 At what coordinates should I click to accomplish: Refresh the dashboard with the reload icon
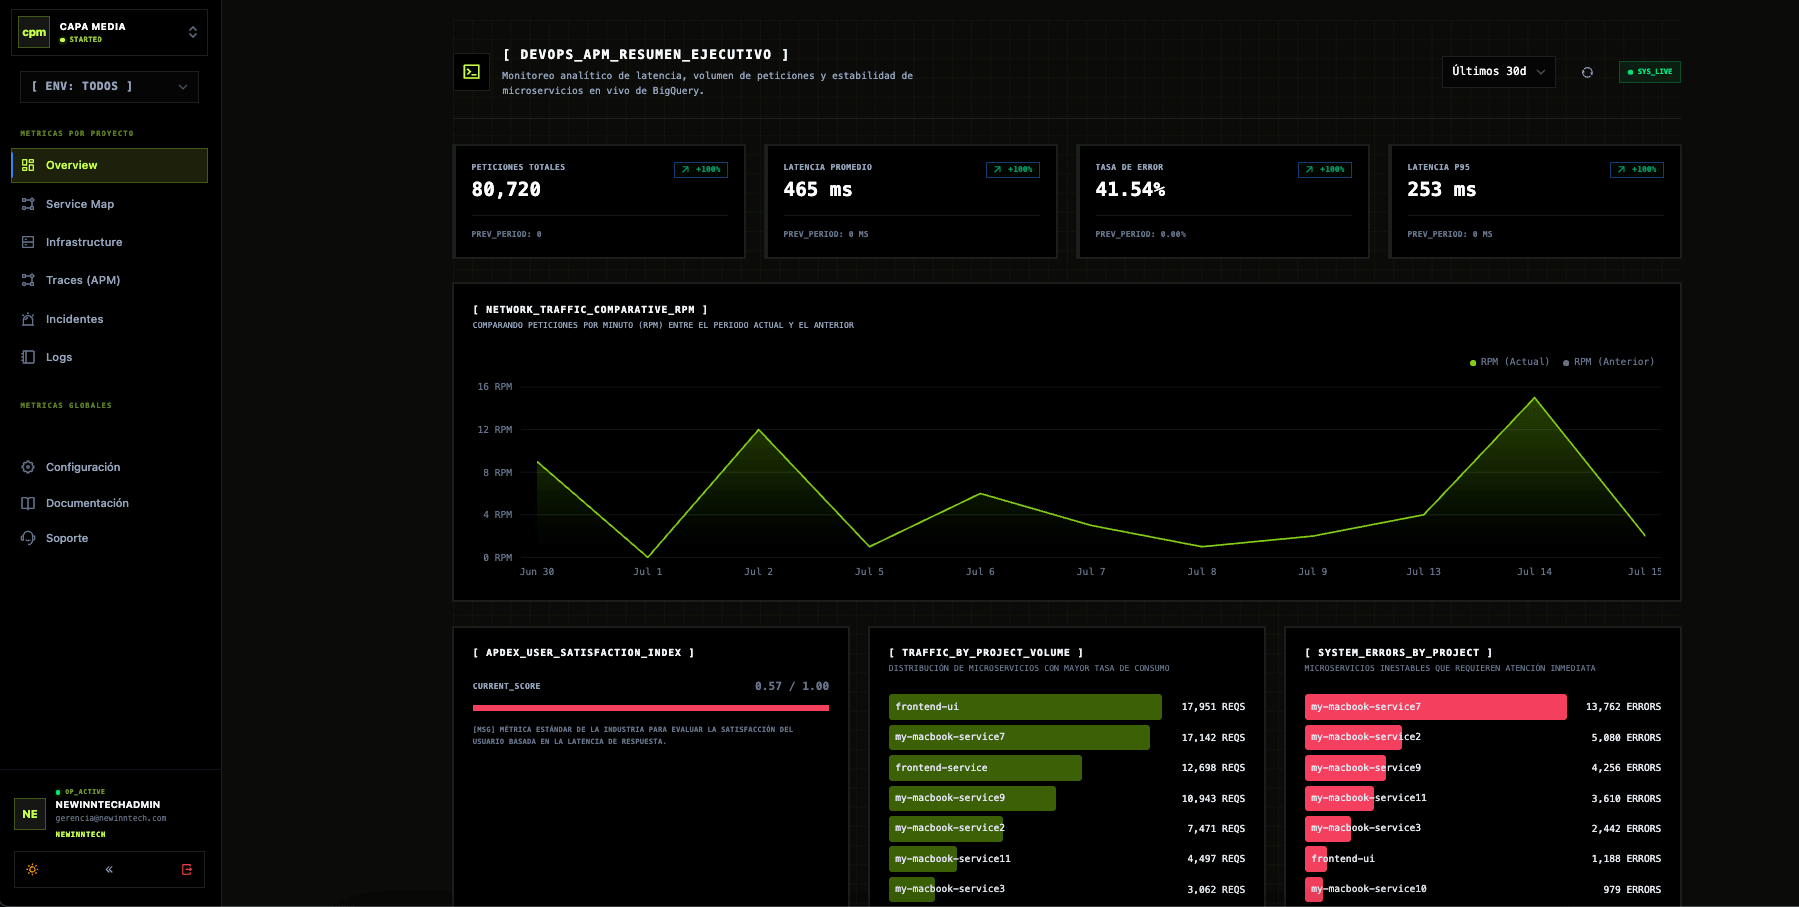[x=1587, y=72]
